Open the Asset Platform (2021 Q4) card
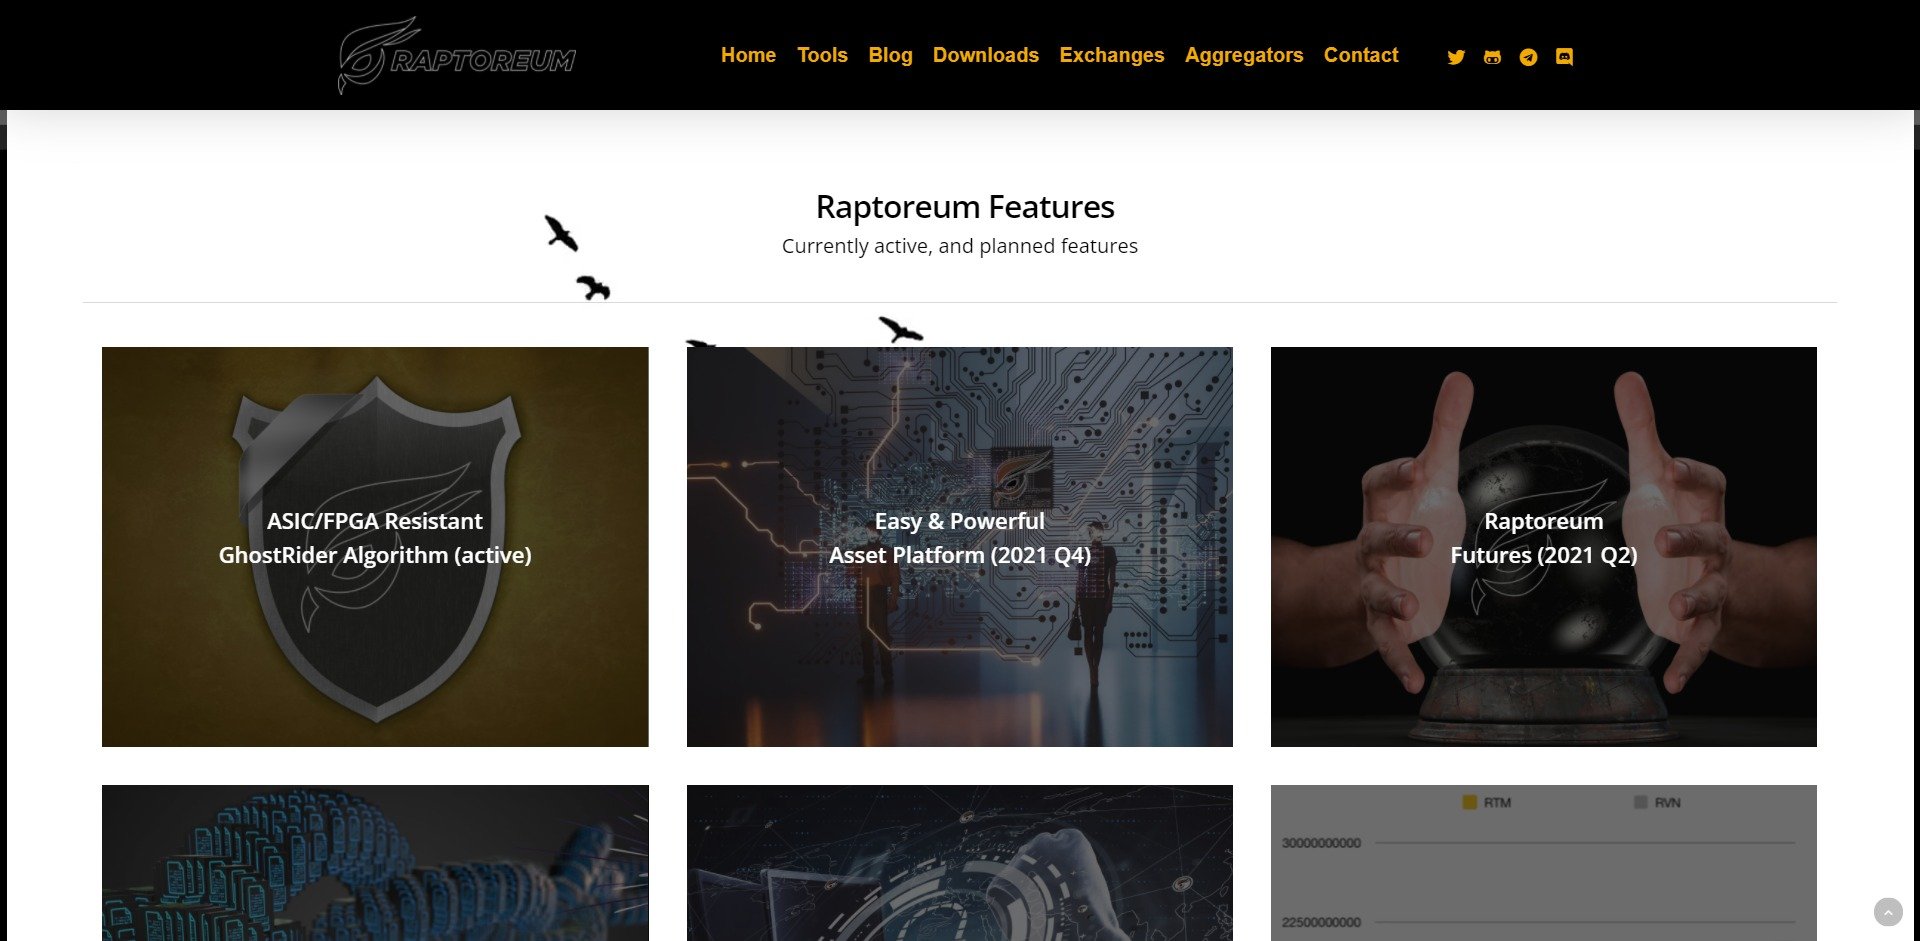1920x941 pixels. point(960,547)
